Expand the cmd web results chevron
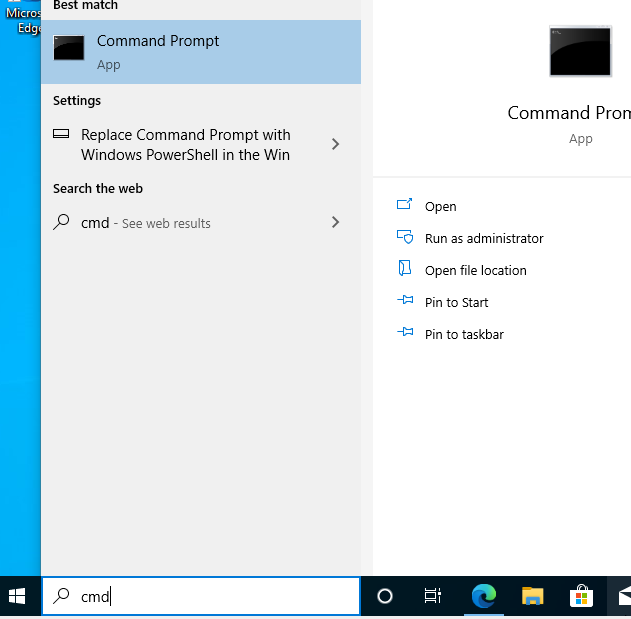 click(335, 222)
